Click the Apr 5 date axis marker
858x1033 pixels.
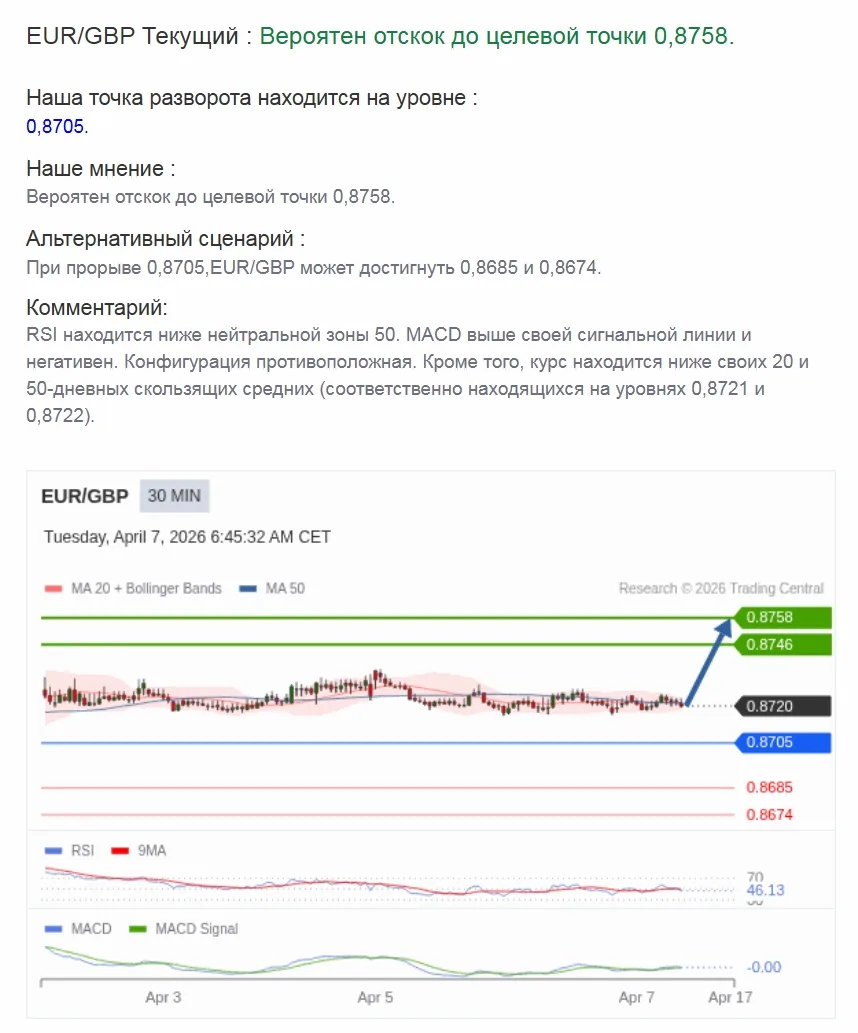point(375,997)
